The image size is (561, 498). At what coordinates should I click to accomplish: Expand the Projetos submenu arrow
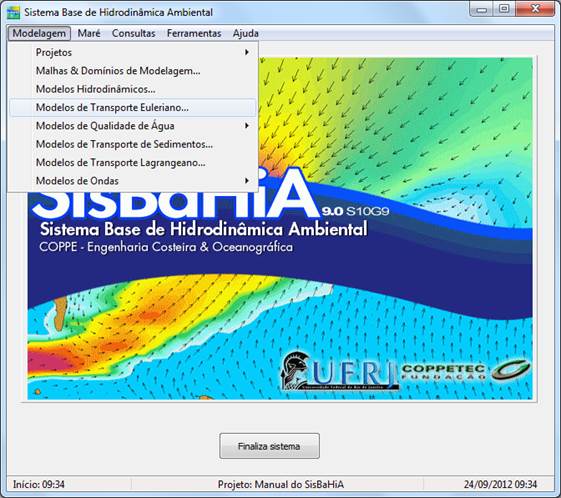click(x=247, y=52)
